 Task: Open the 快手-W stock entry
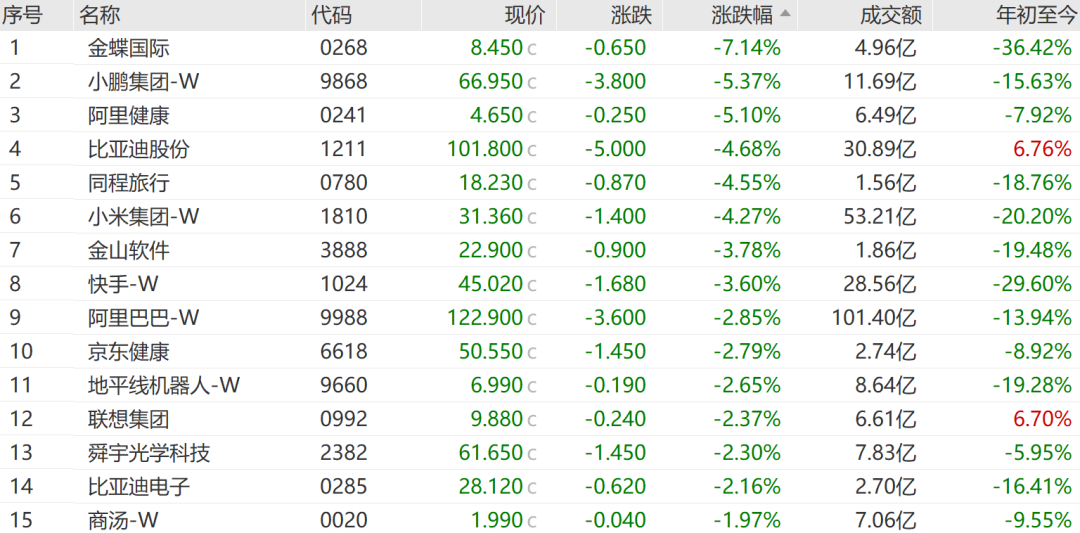(x=116, y=284)
